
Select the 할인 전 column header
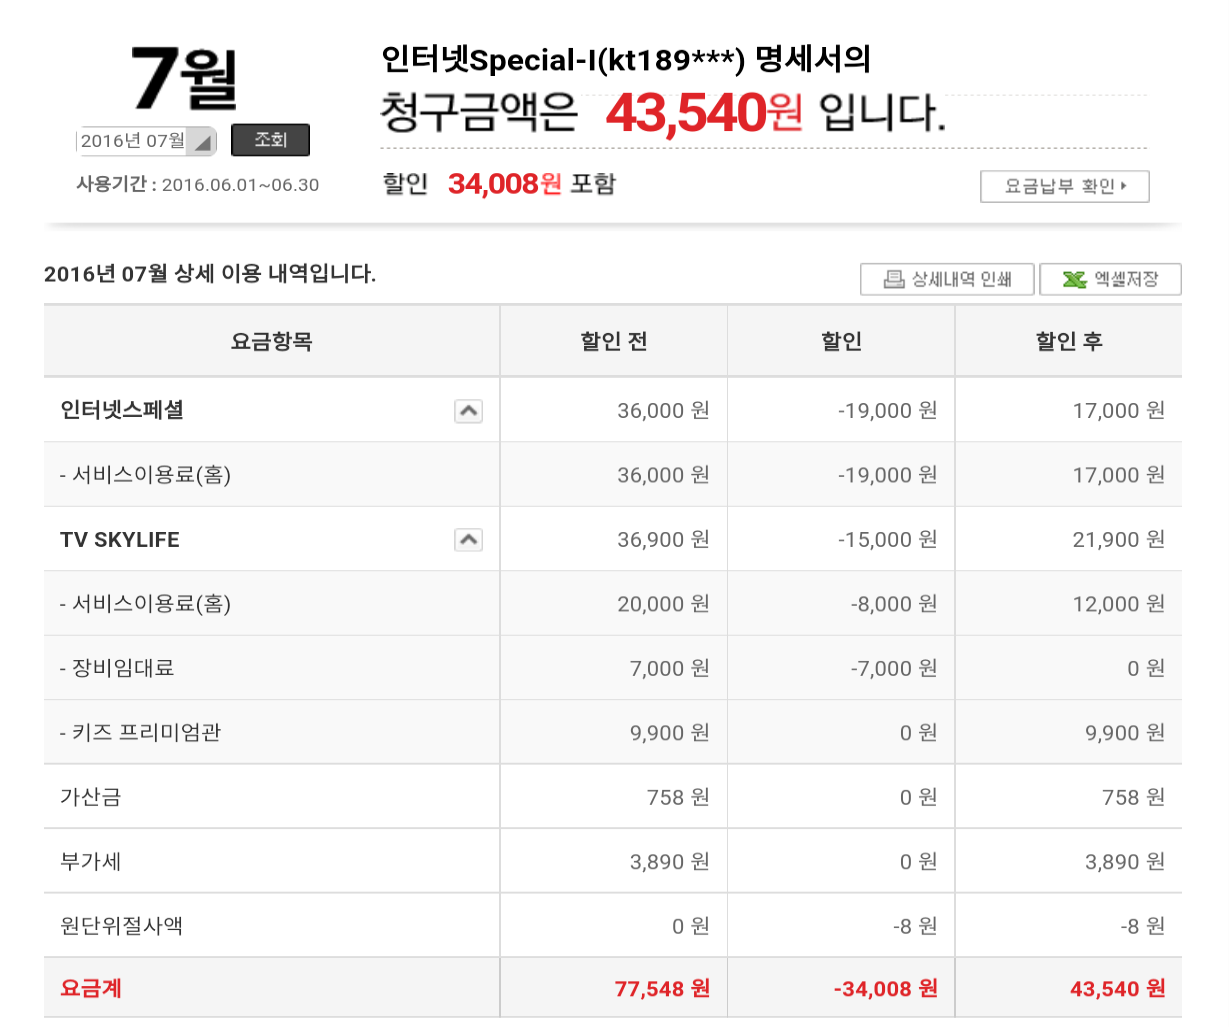[x=613, y=342]
